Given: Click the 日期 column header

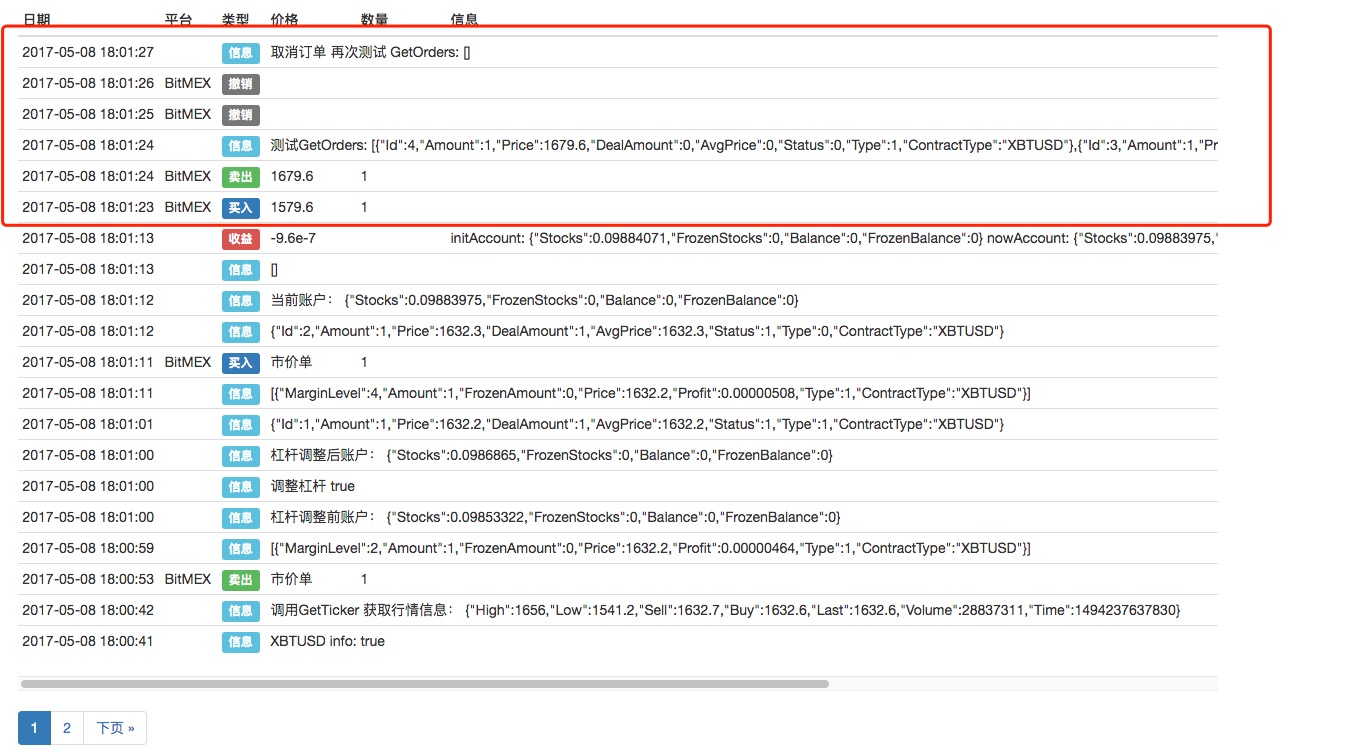Looking at the screenshot, I should tap(36, 19).
